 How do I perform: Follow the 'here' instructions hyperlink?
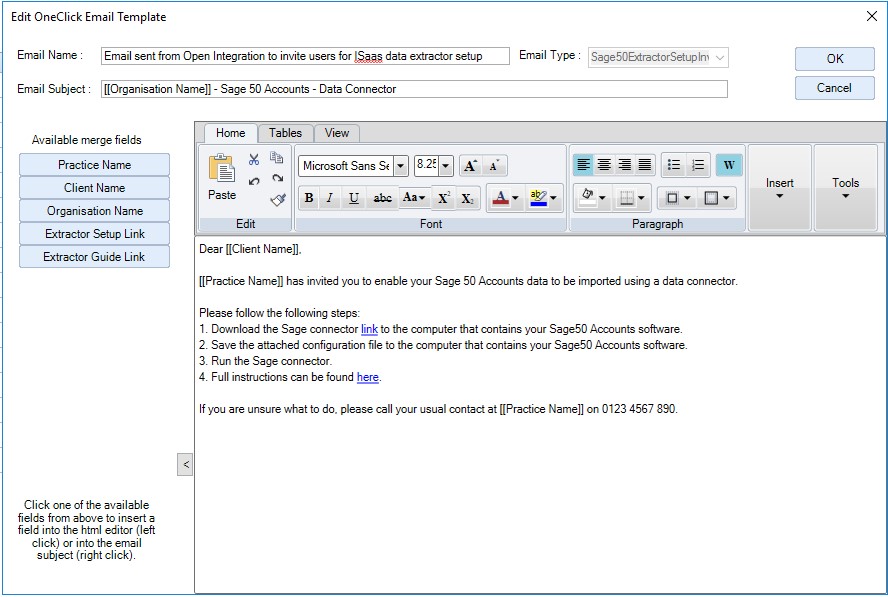pos(368,377)
